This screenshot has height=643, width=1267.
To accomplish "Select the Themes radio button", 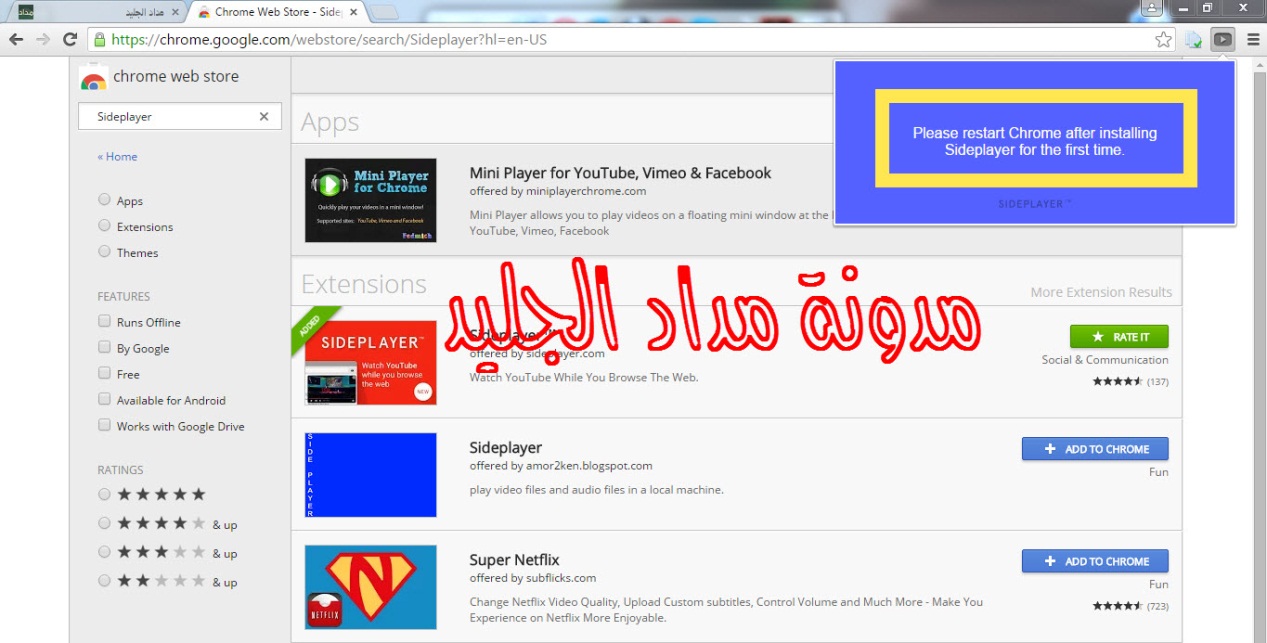I will tap(104, 252).
